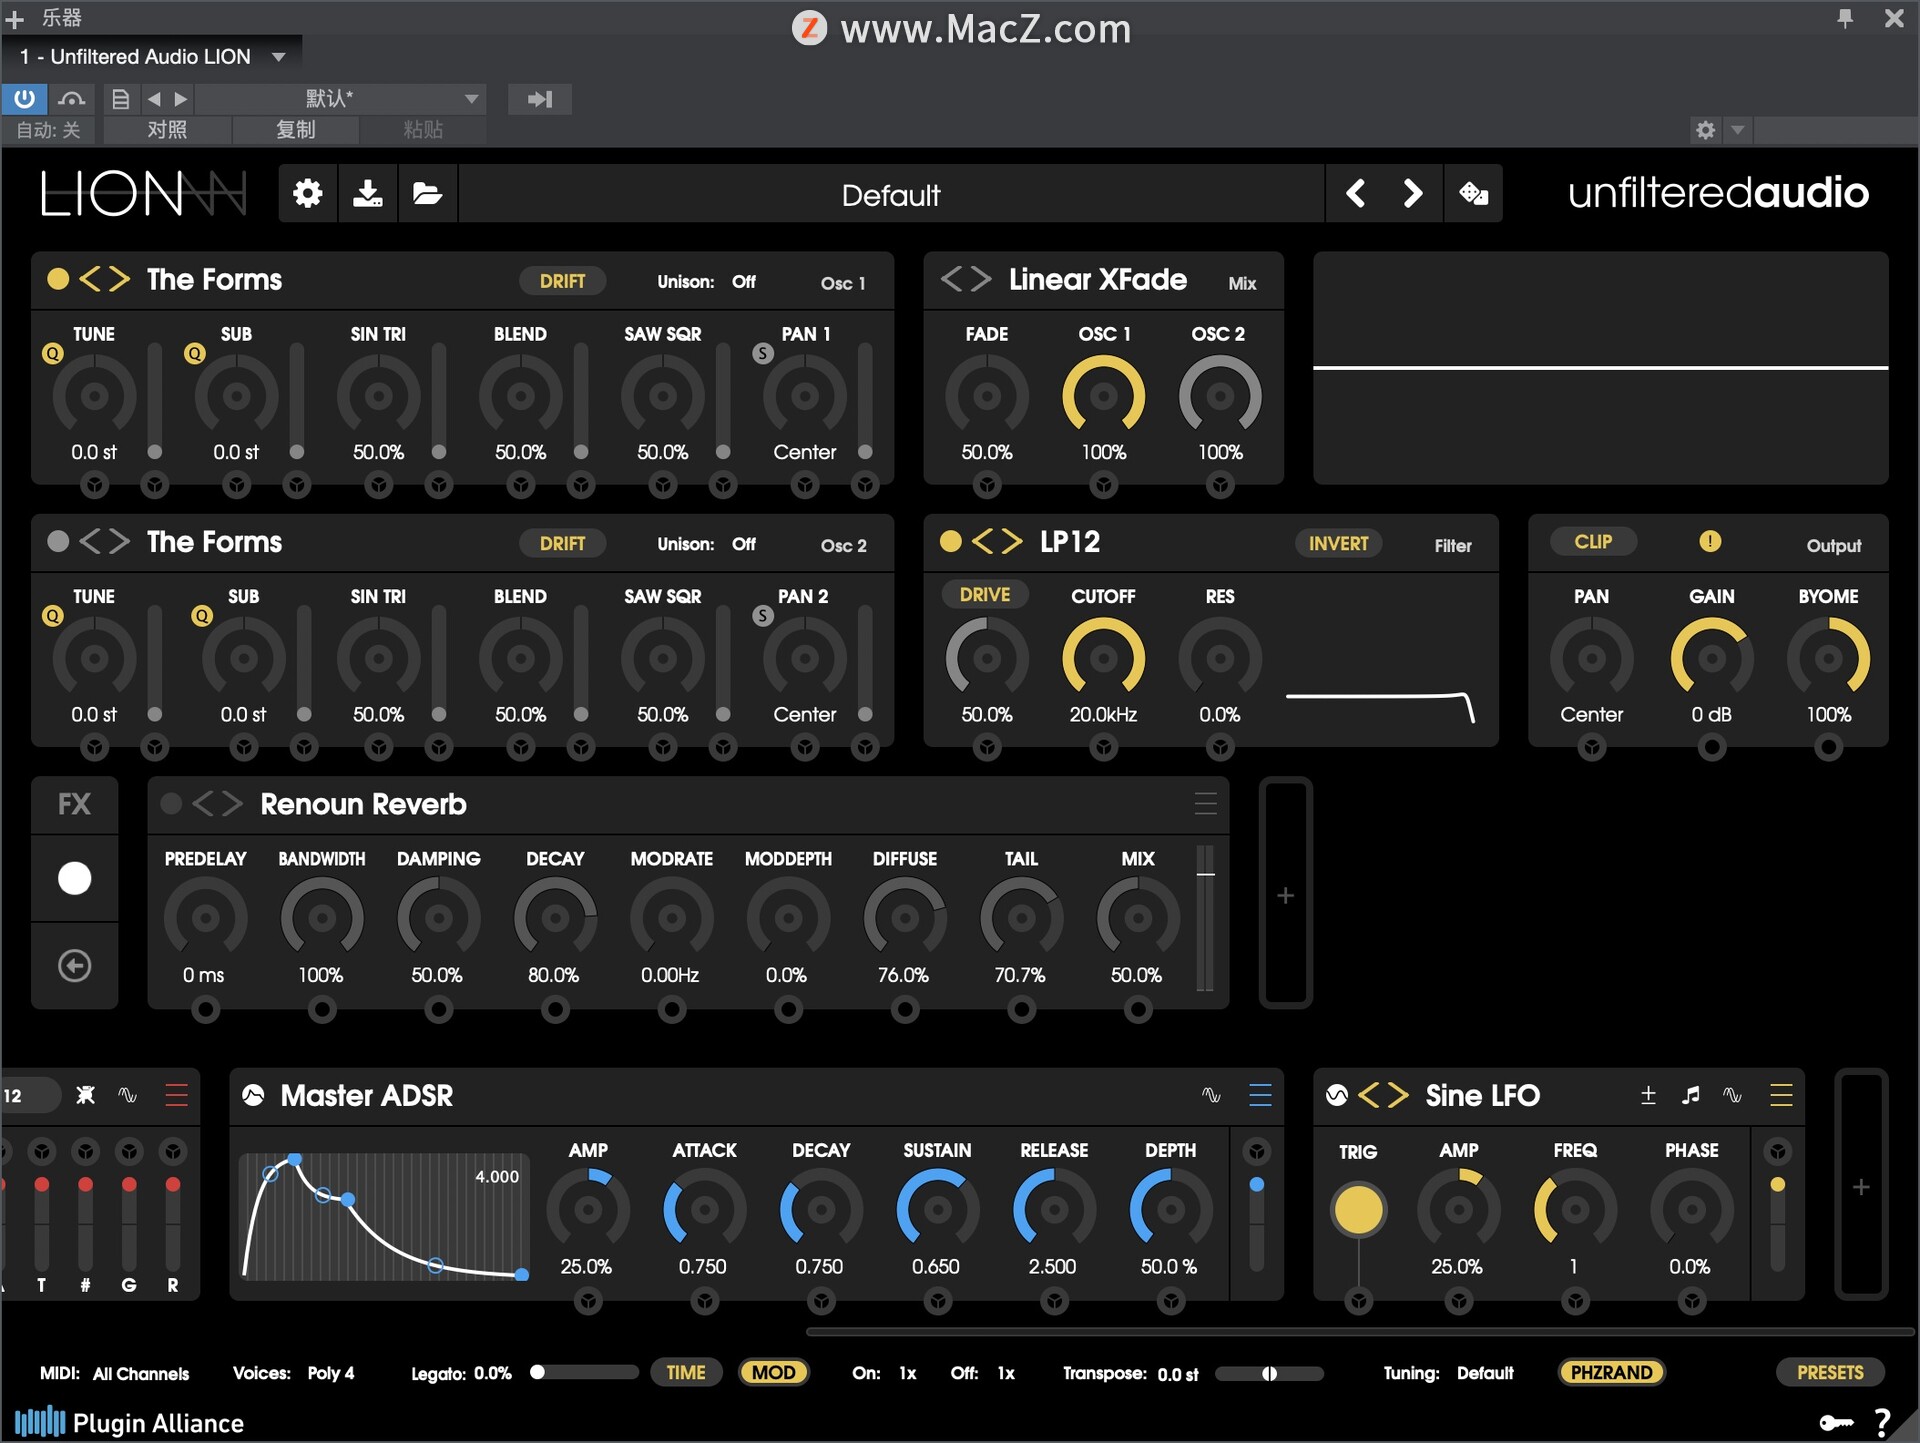Click 粘贴 paste menu item
The image size is (1920, 1443).
point(423,130)
